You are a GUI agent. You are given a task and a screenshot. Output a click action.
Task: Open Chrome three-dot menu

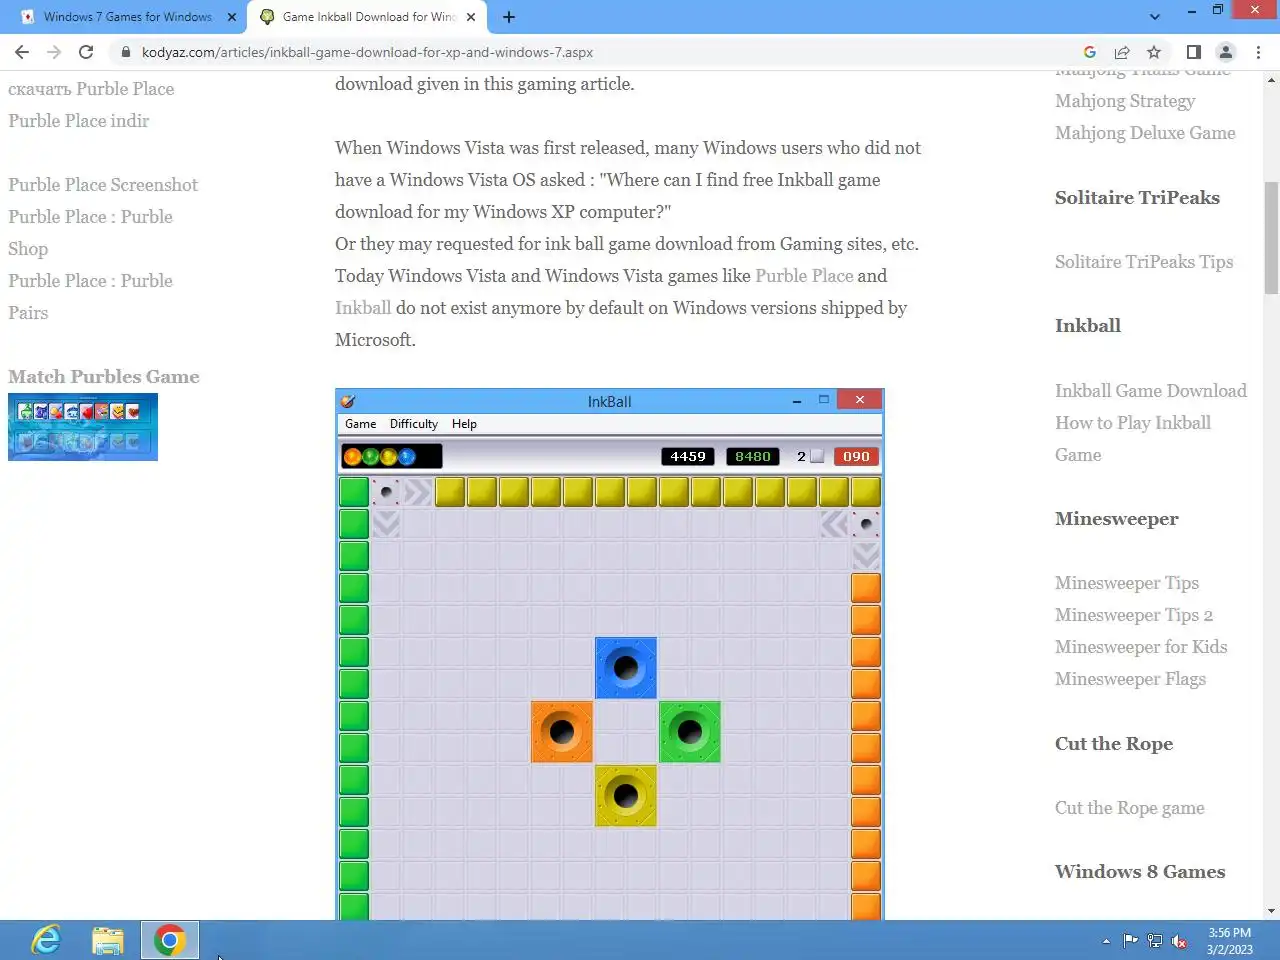tap(1258, 52)
